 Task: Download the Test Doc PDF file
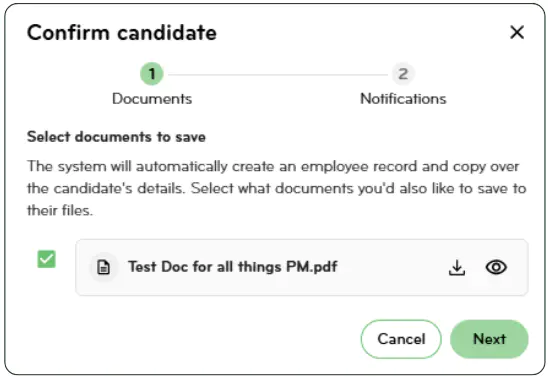tap(457, 268)
